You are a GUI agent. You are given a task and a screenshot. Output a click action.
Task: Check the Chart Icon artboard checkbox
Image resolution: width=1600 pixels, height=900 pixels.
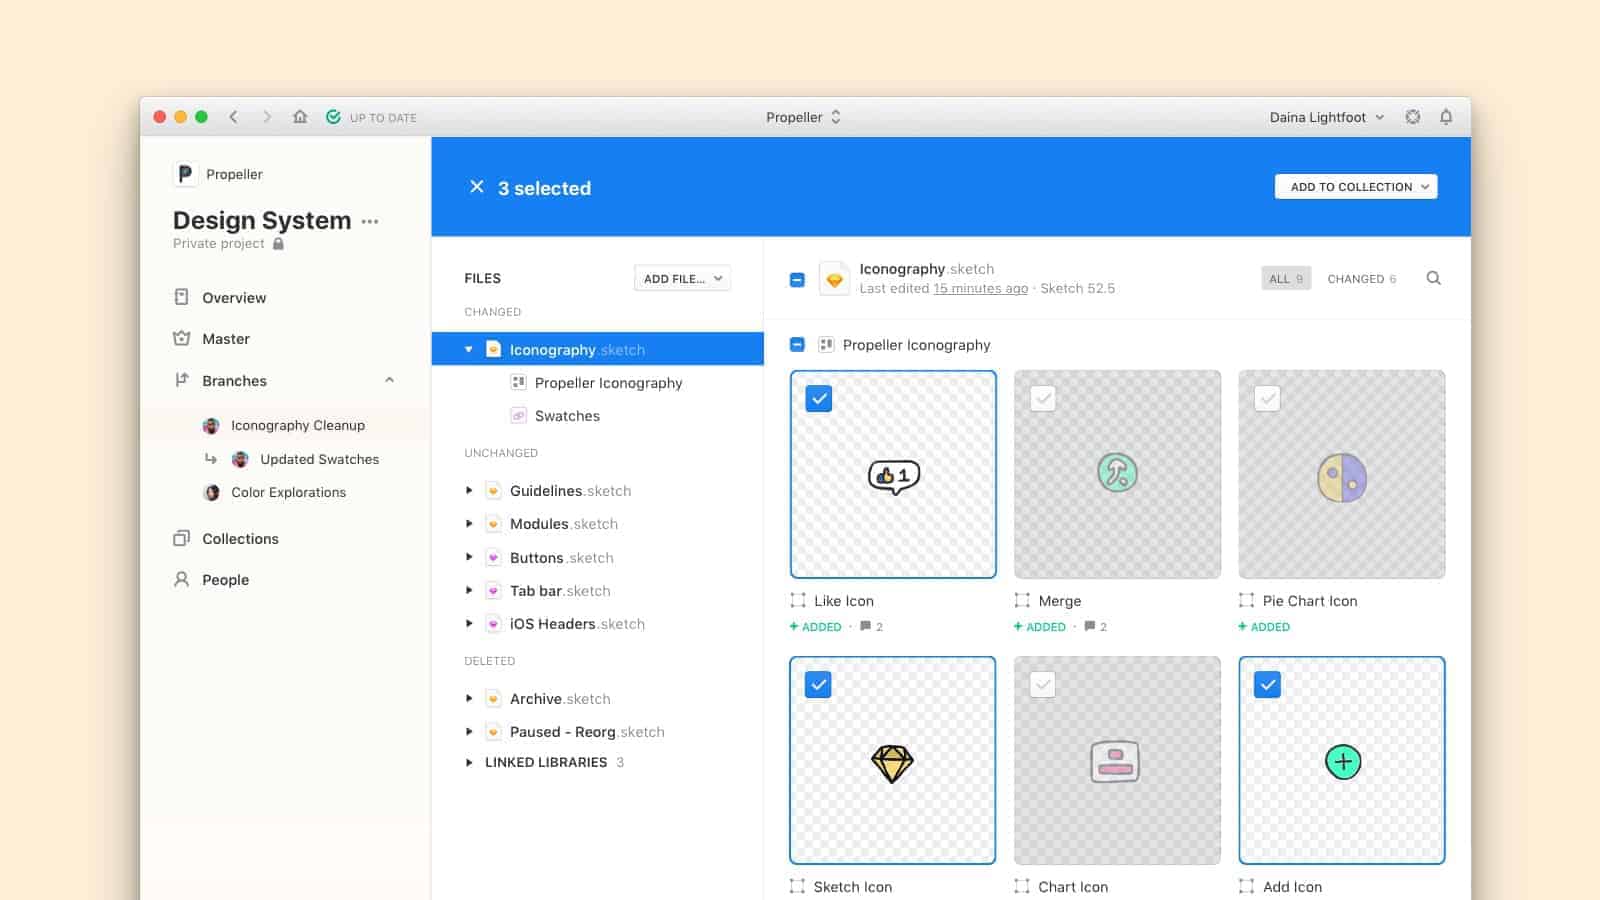click(x=1043, y=685)
